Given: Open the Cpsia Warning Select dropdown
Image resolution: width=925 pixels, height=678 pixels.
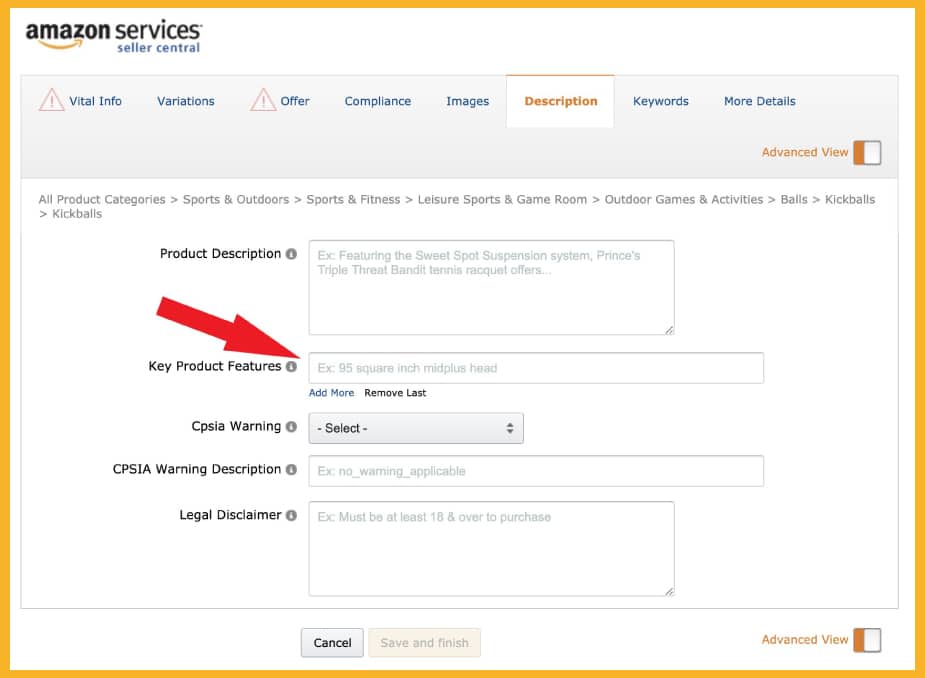Looking at the screenshot, I should coord(416,427).
